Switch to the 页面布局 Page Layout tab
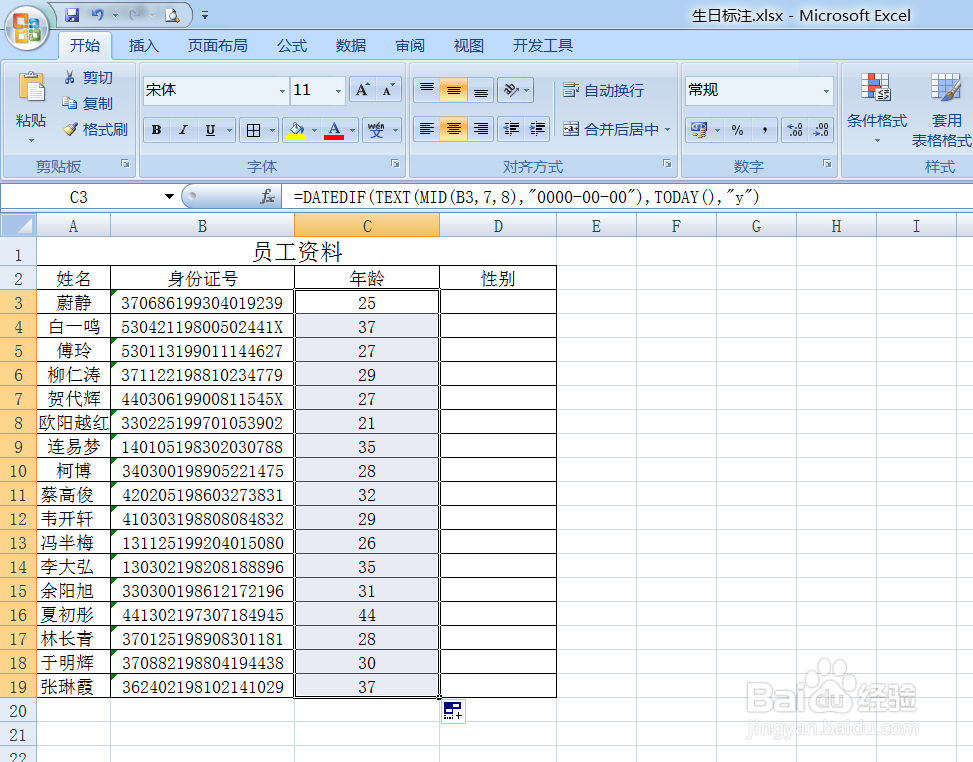This screenshot has height=762, width=973. tap(218, 45)
